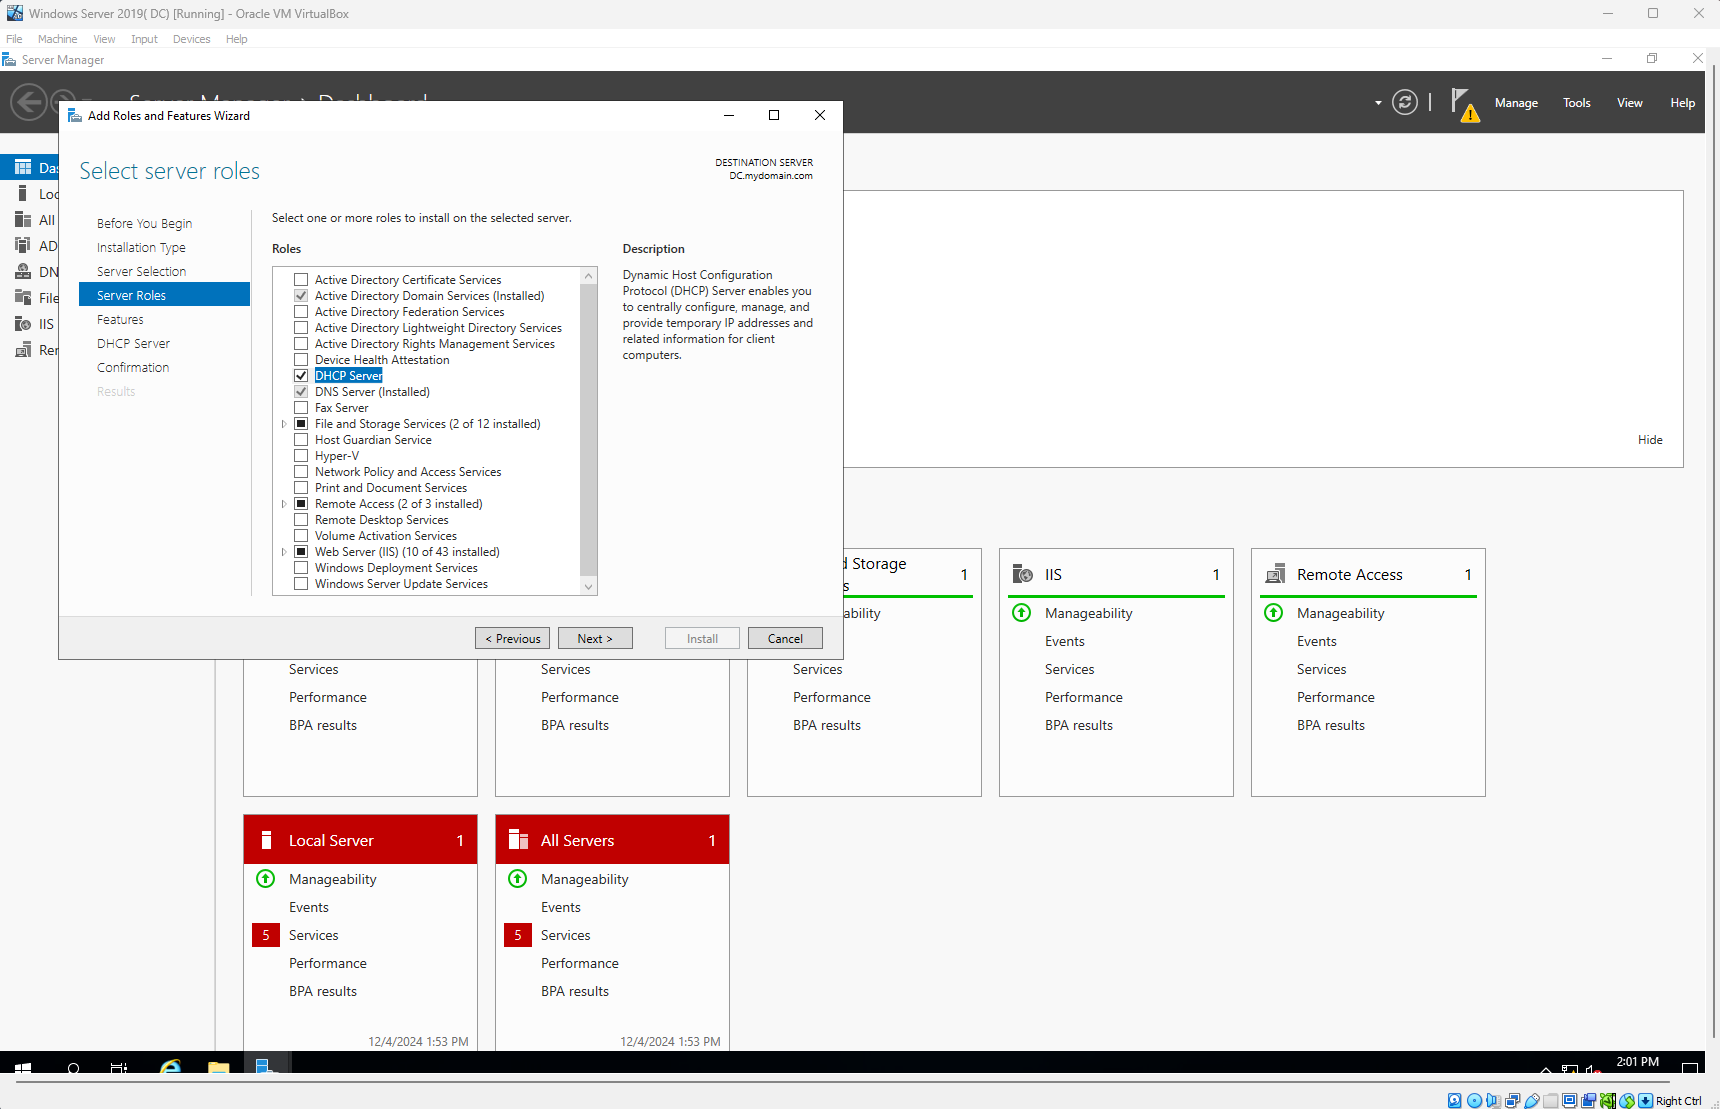Click green Manageability icon in Remote Access tile

[1274, 612]
